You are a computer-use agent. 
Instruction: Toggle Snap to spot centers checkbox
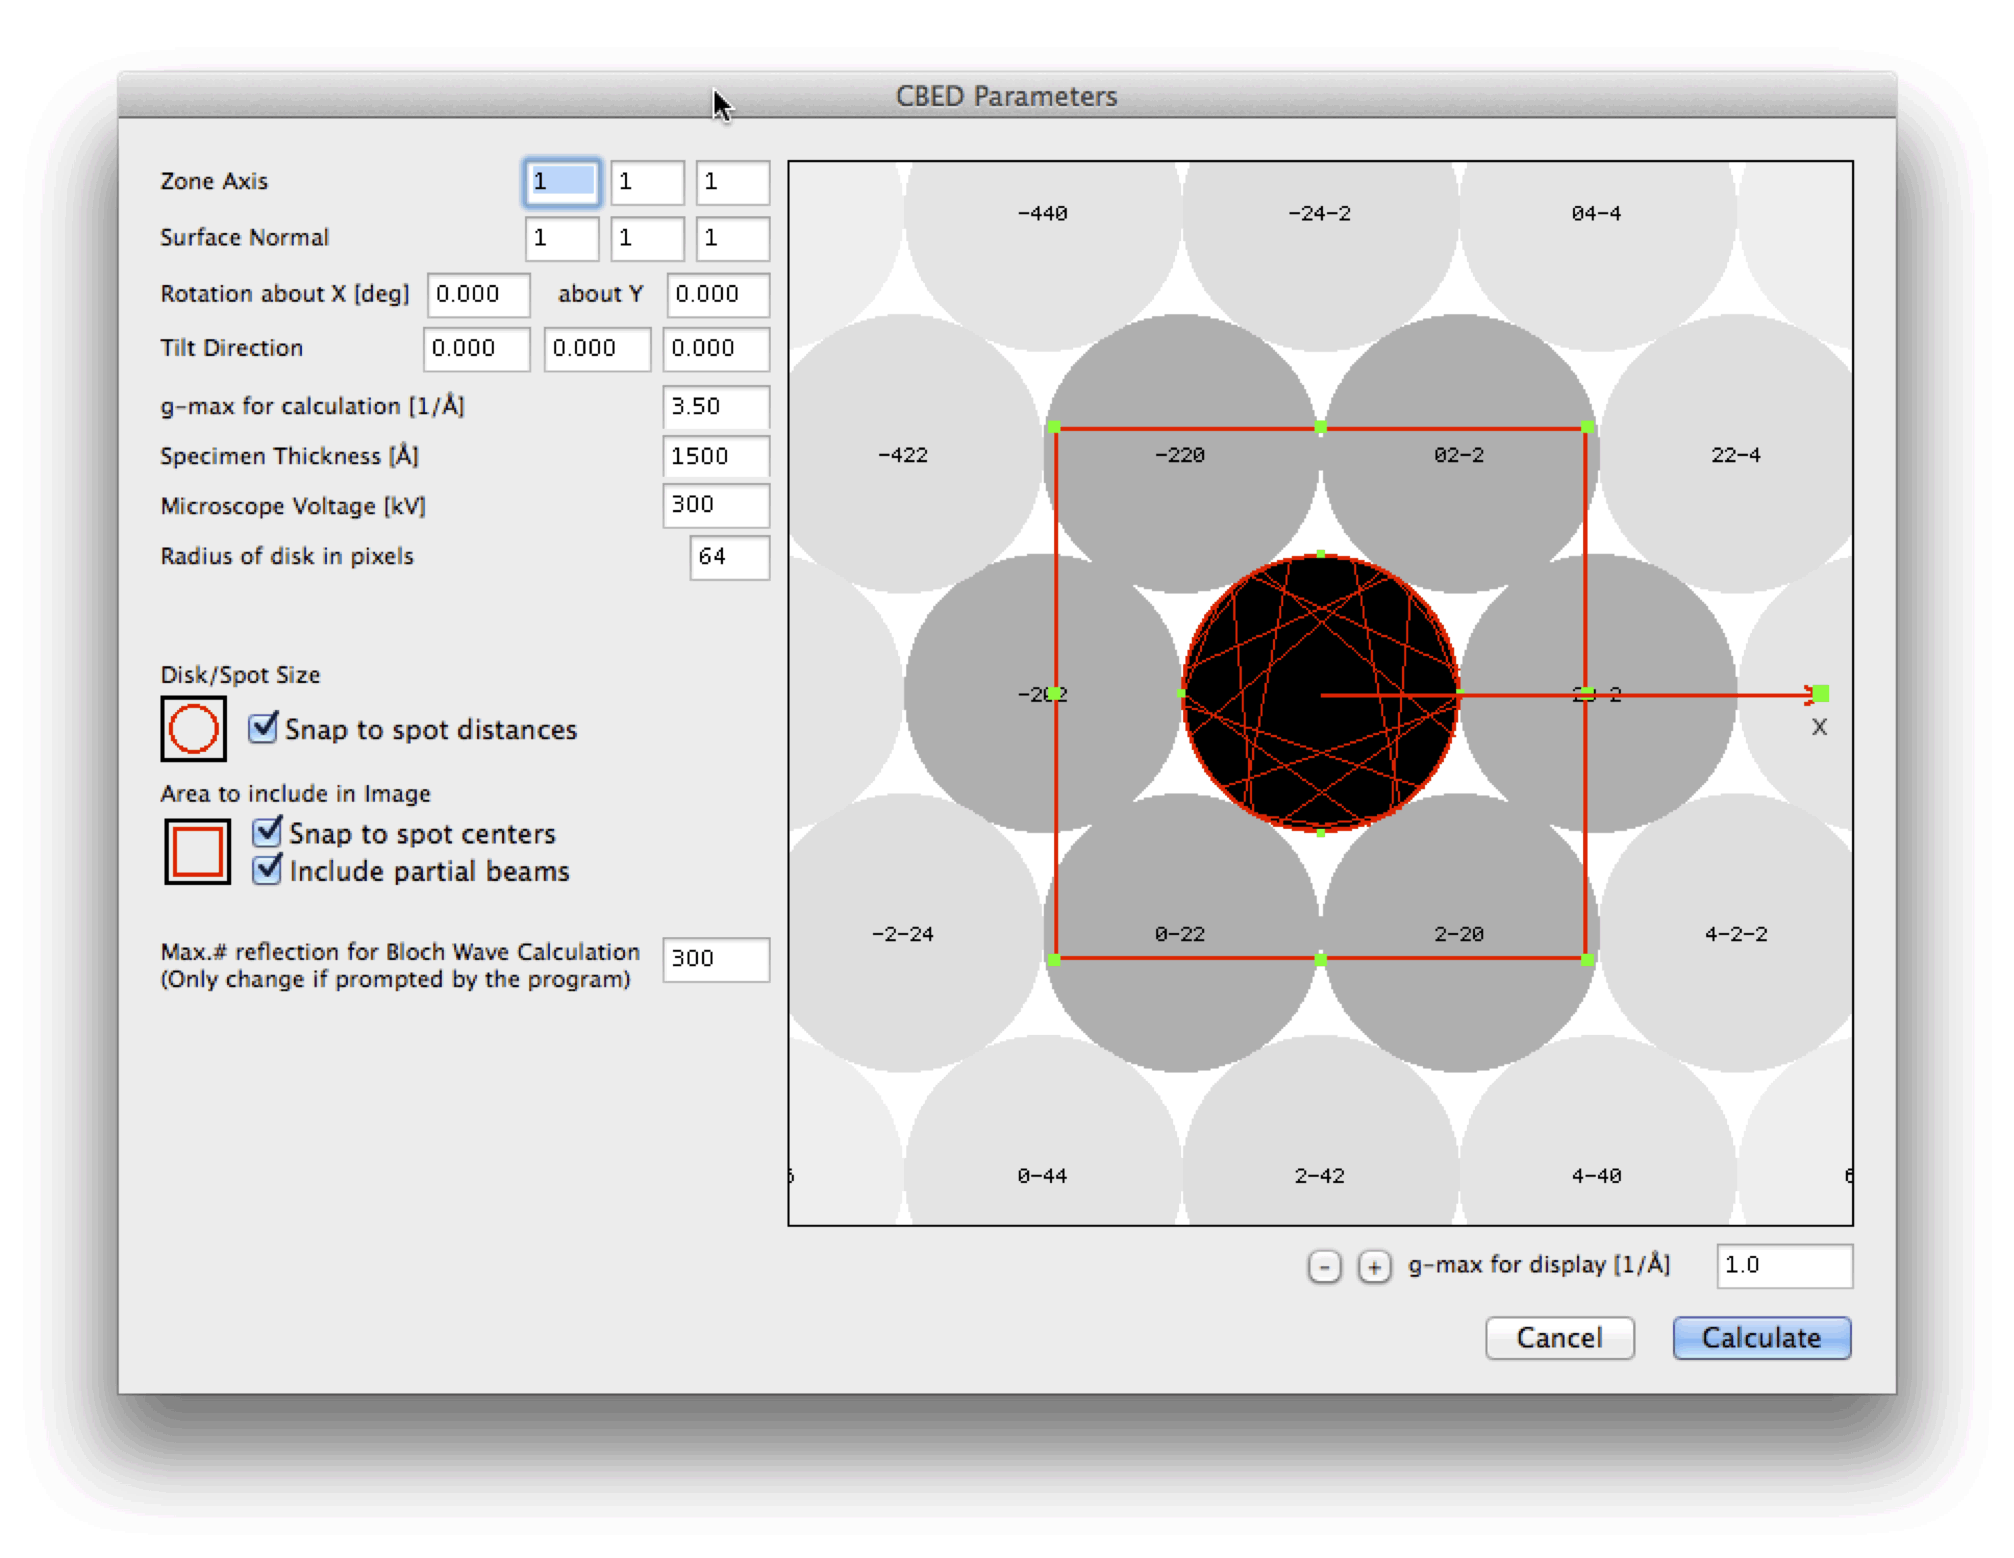[x=267, y=831]
